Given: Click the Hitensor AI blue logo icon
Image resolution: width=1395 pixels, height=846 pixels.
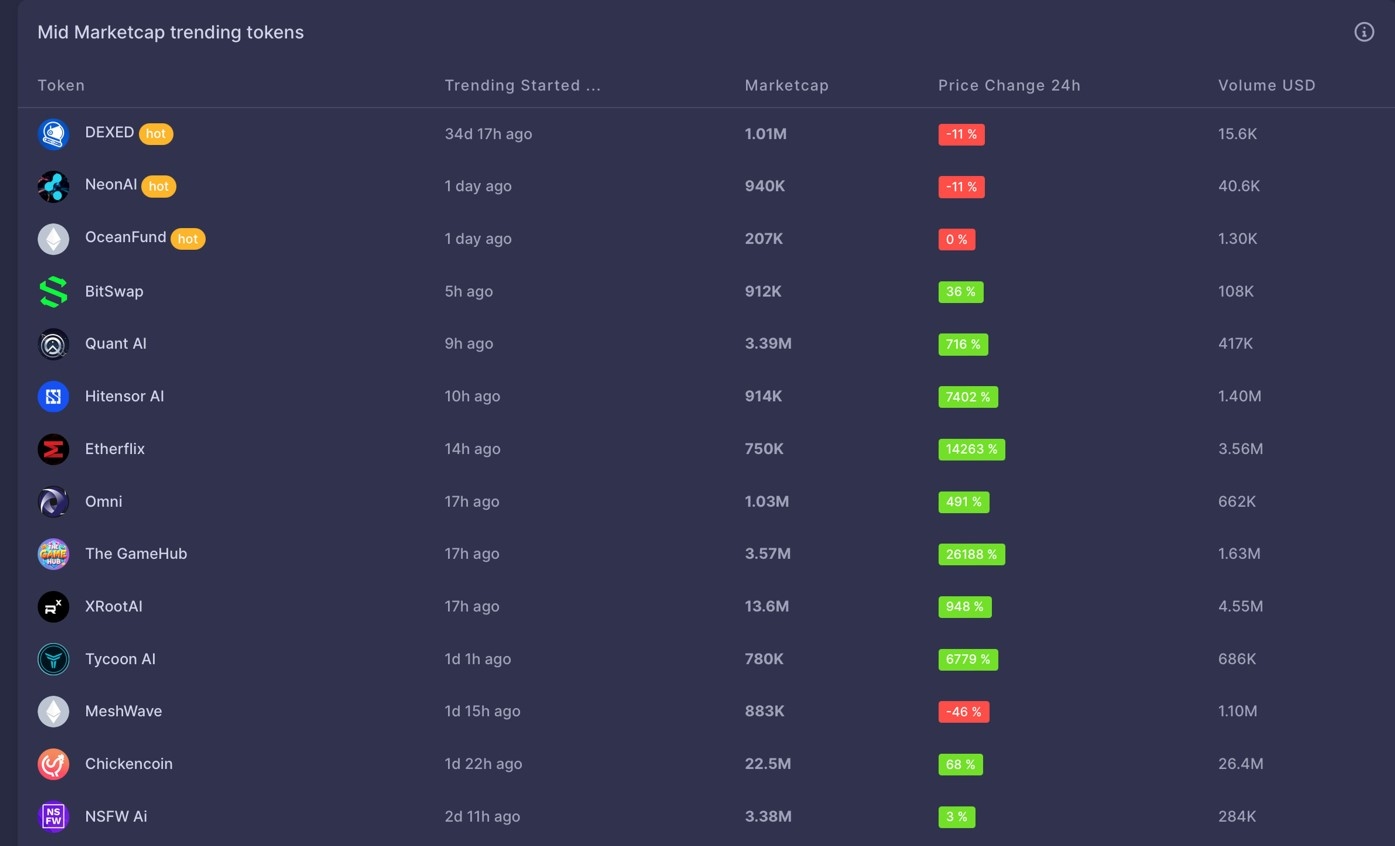Looking at the screenshot, I should [53, 397].
